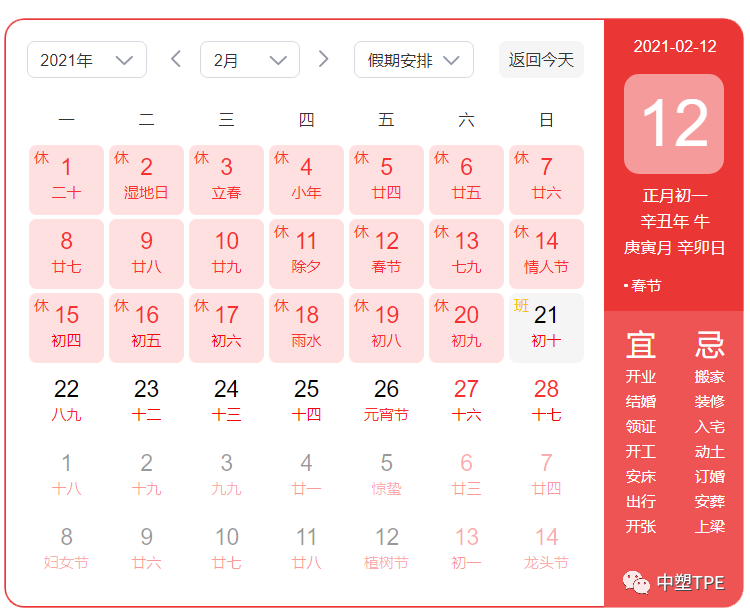
Task: Select February 2 湿地日 date
Action: tap(146, 179)
